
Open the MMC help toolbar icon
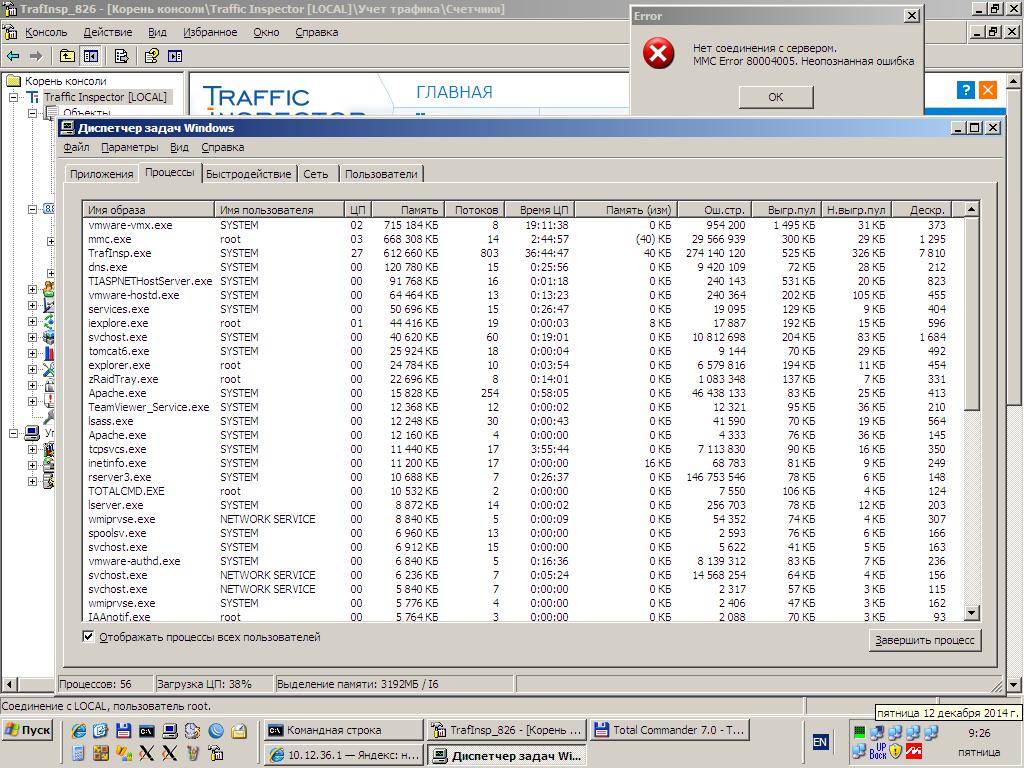pyautogui.click(x=152, y=56)
